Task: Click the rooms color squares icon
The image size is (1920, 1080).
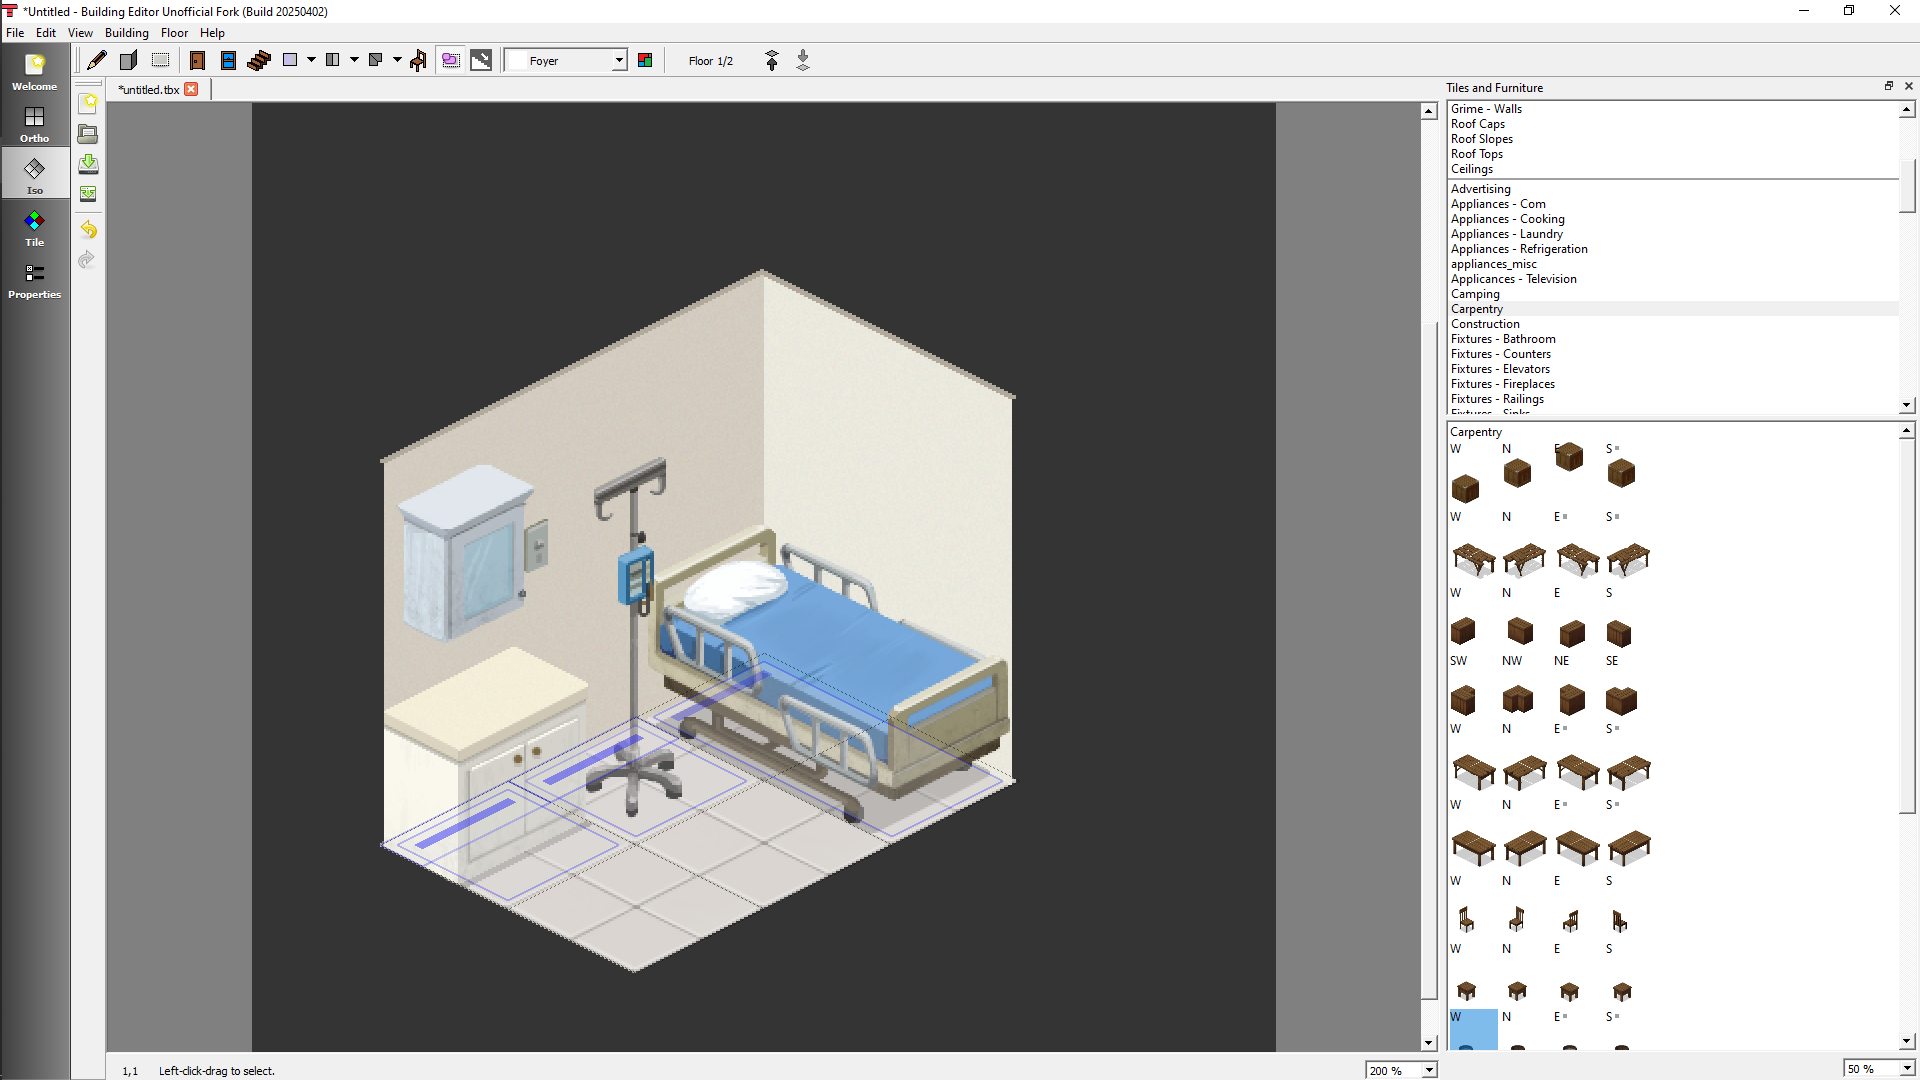Action: [645, 60]
